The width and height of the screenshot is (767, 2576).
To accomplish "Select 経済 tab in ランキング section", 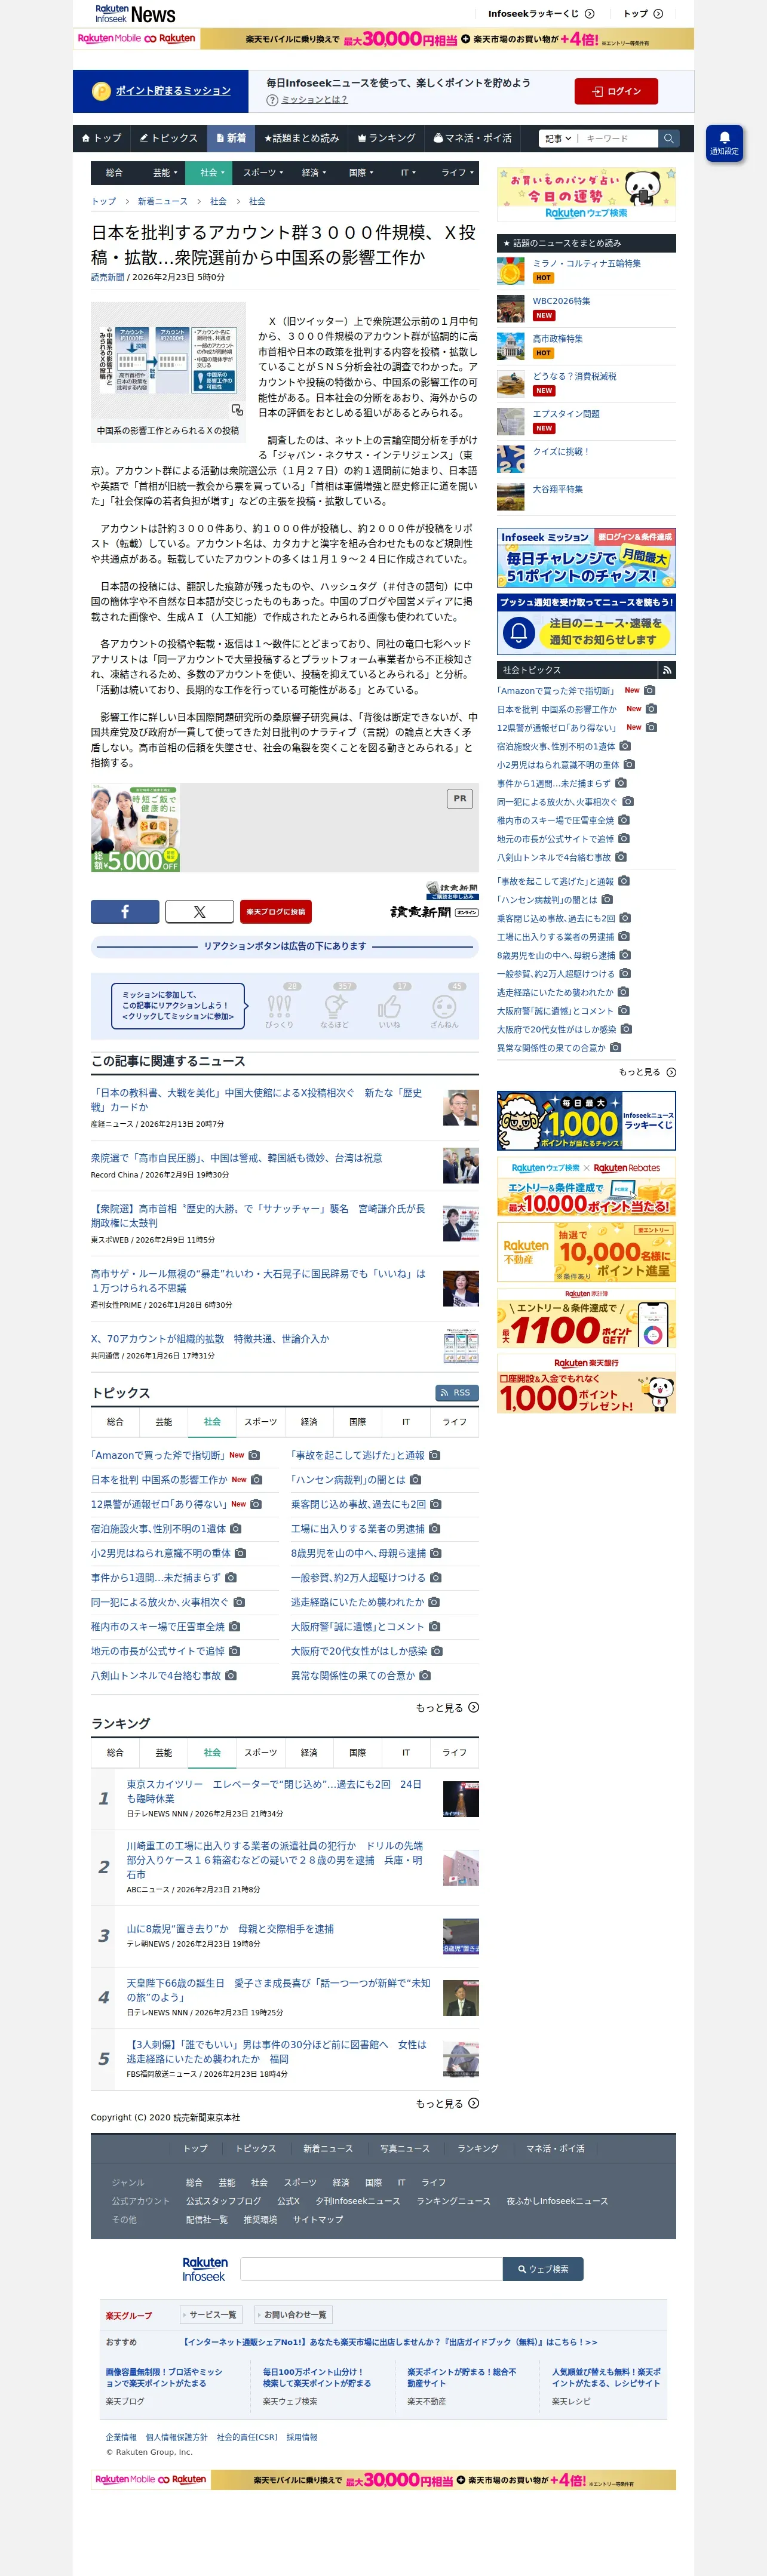I will (x=309, y=1753).
